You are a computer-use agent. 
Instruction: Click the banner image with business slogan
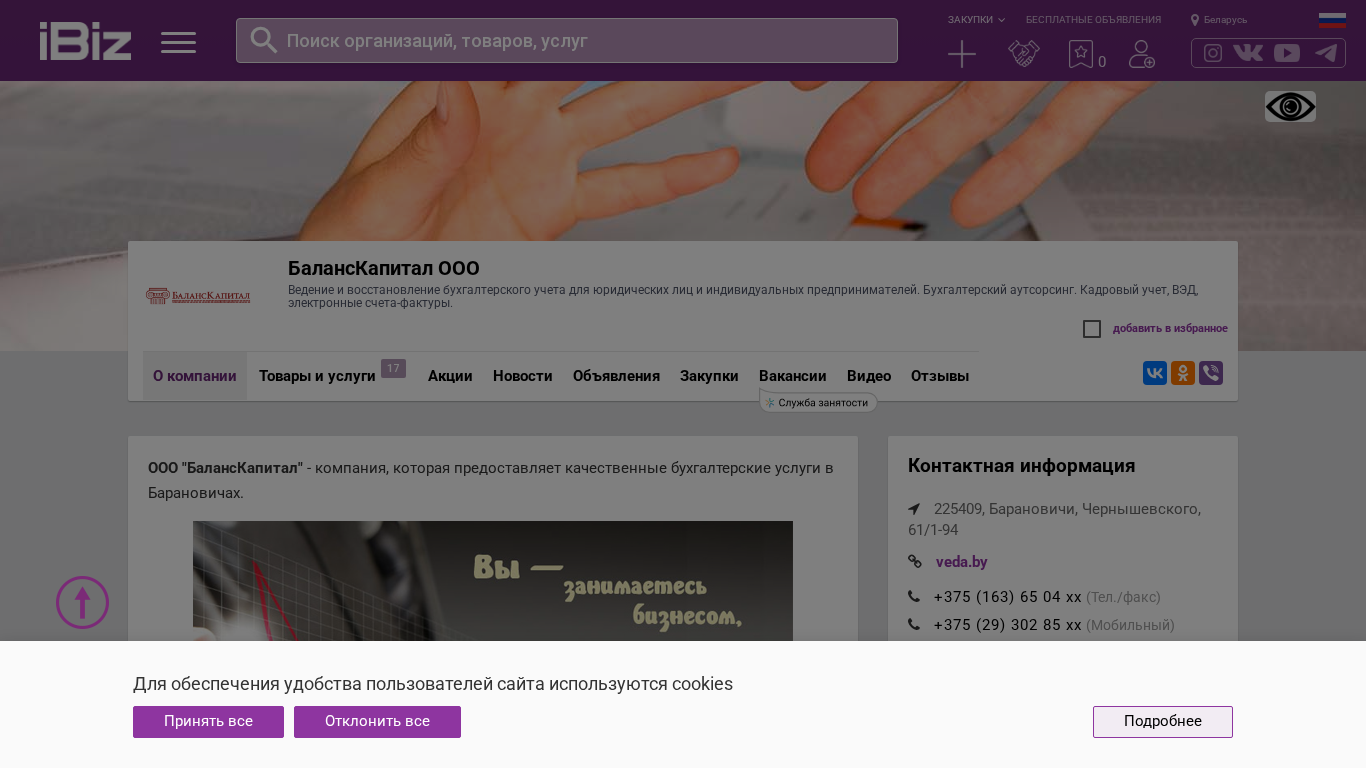coord(493,581)
